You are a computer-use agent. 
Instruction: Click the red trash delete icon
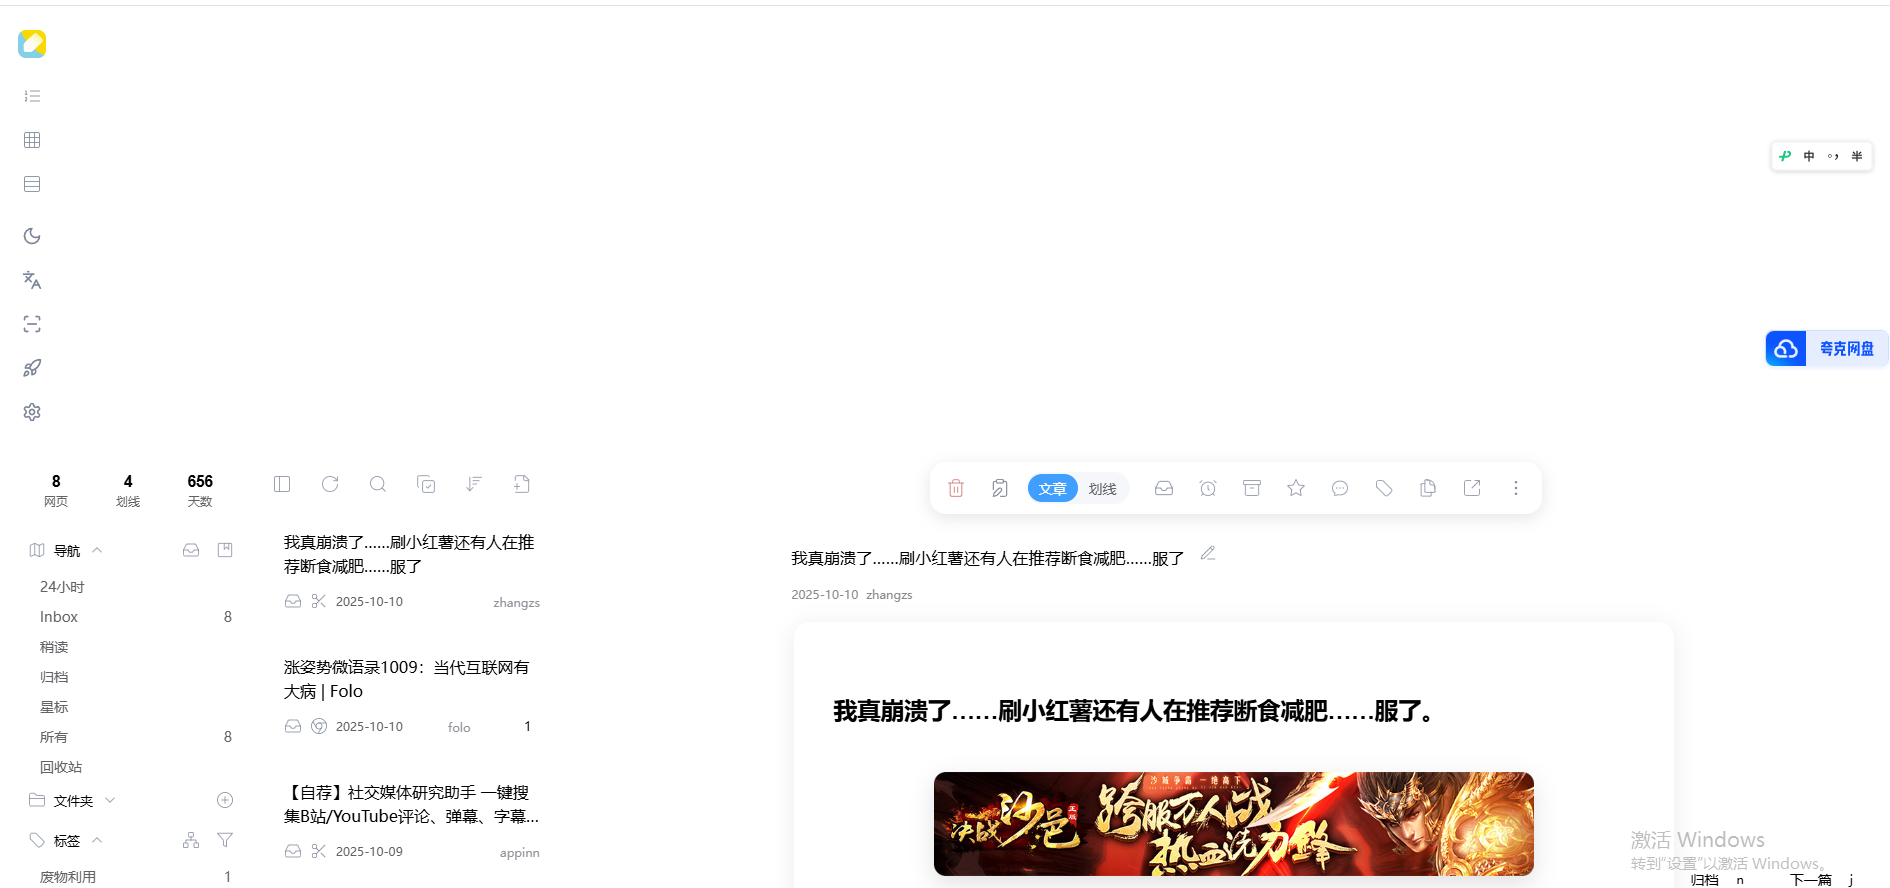(x=956, y=488)
